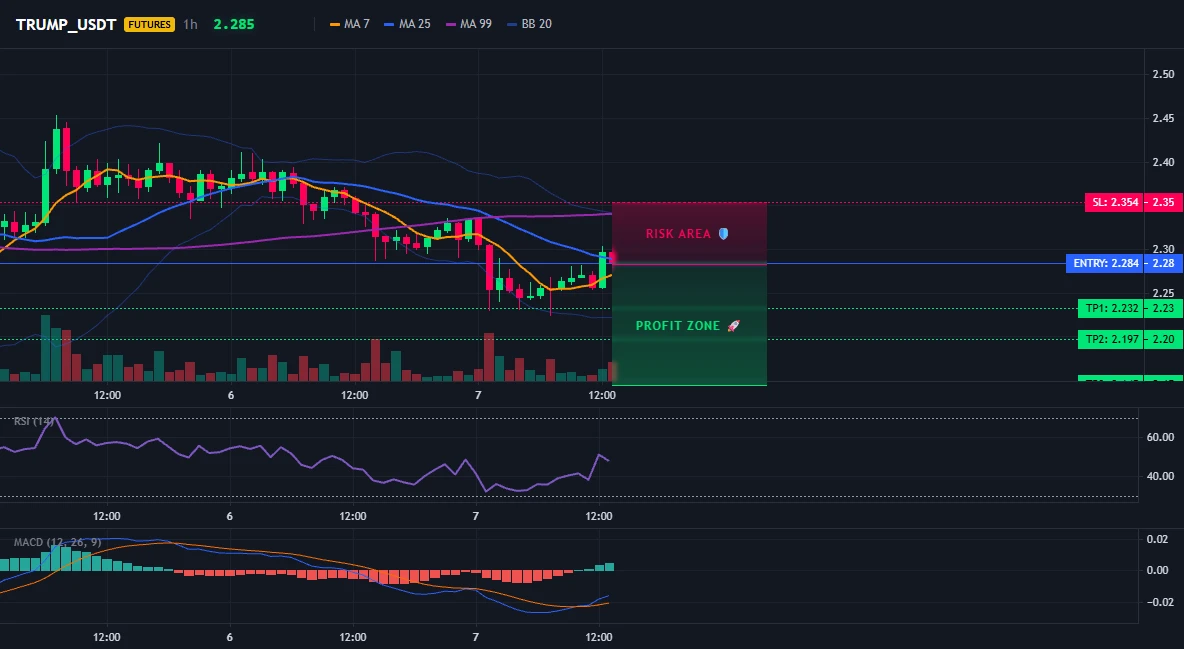The height and width of the screenshot is (649, 1184).
Task: Click the 2.45 price axis label
Action: coord(1163,118)
